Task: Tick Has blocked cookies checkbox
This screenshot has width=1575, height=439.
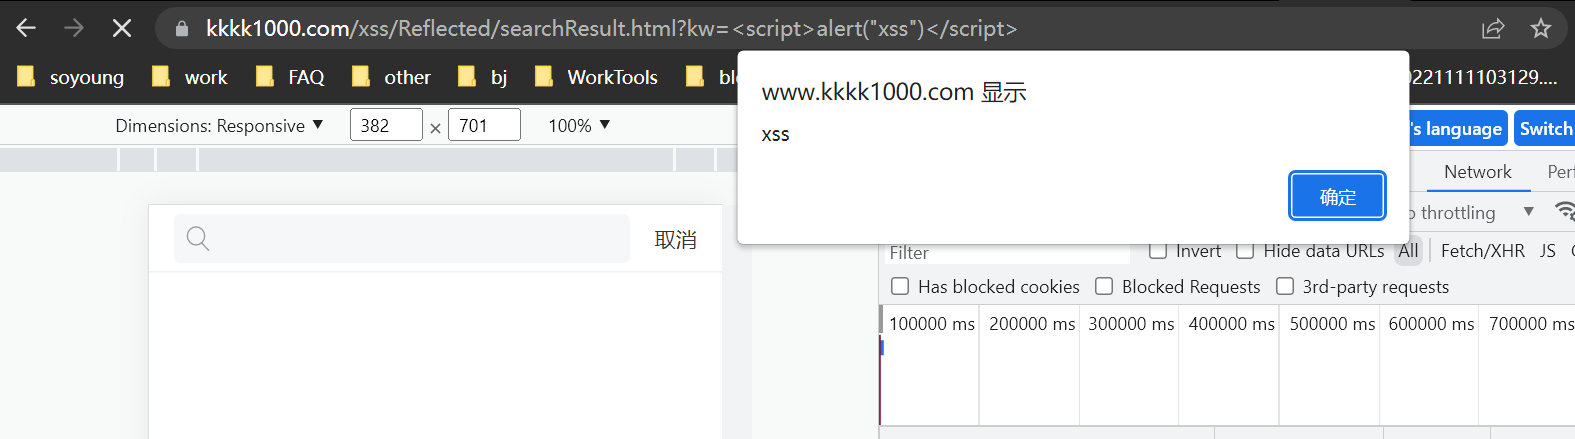Action: [900, 287]
